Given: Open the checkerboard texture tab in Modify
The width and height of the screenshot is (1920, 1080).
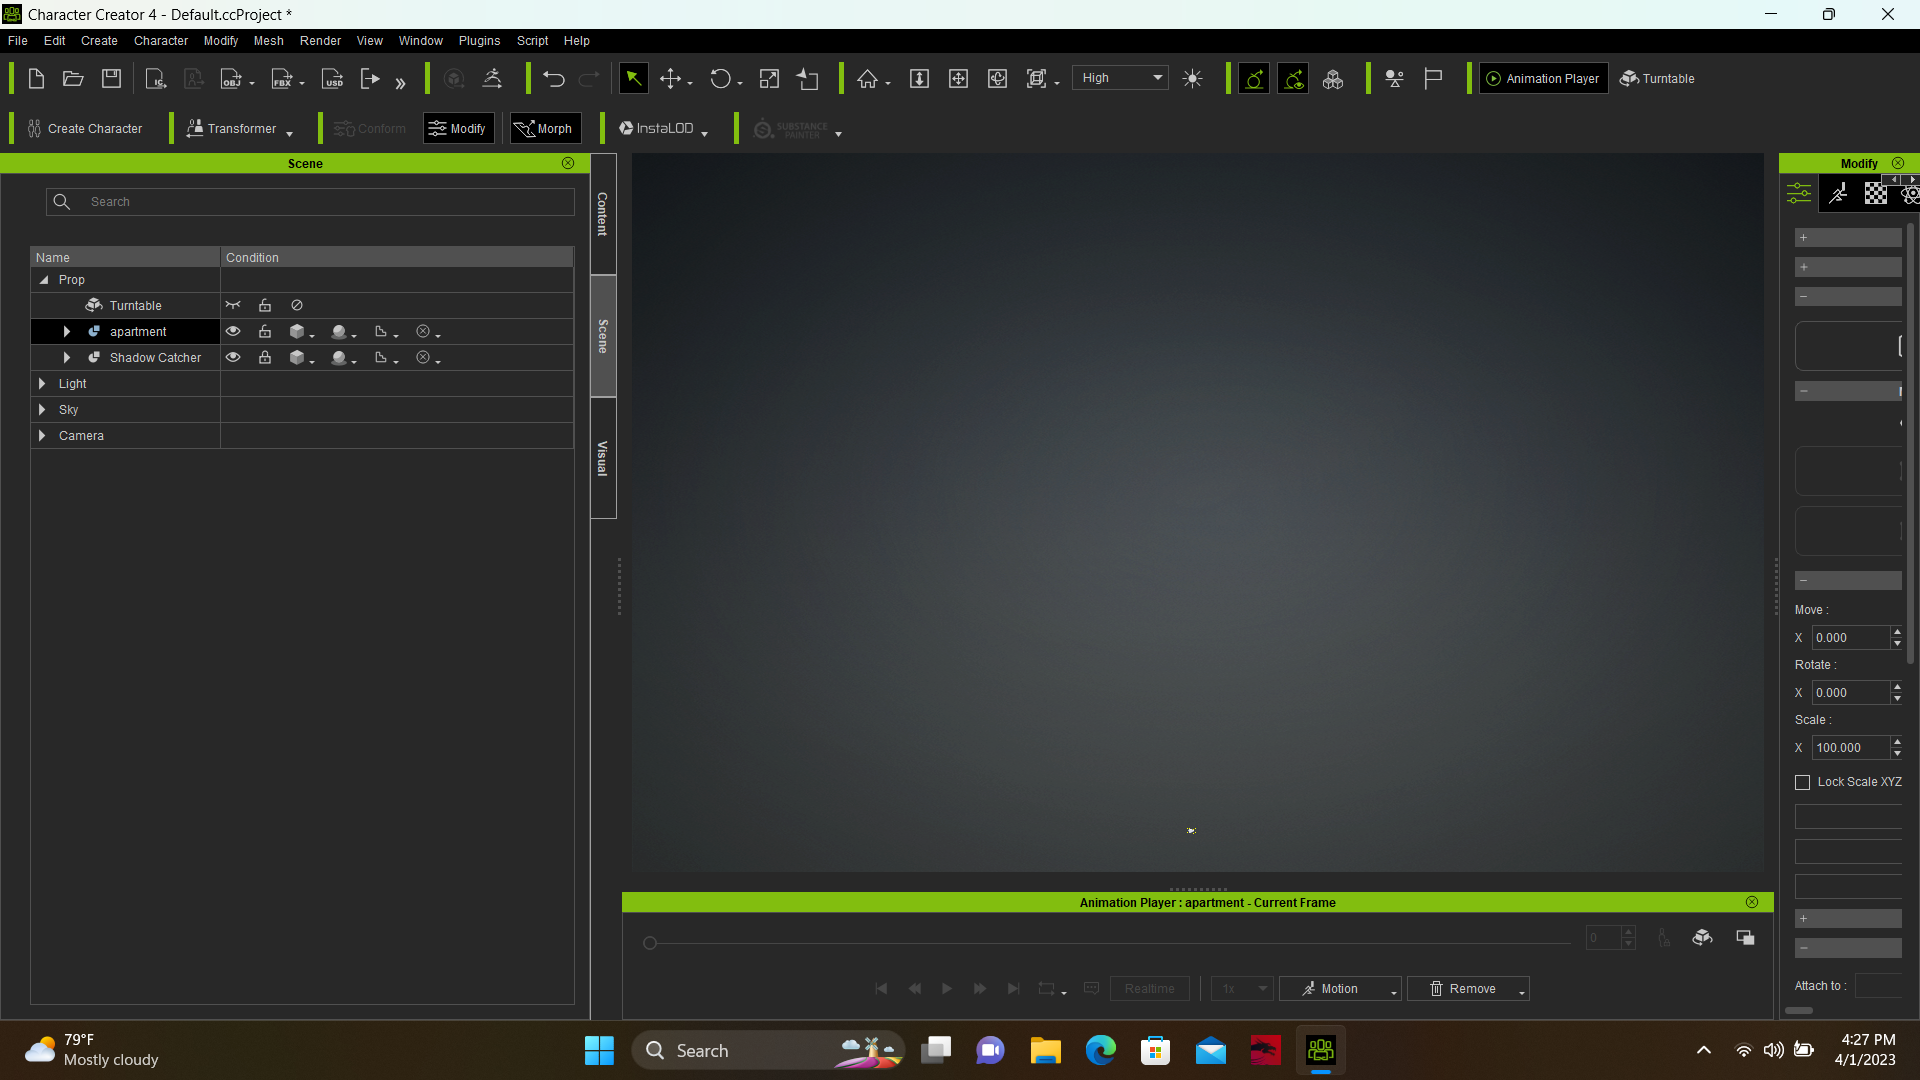Looking at the screenshot, I should coord(1876,194).
